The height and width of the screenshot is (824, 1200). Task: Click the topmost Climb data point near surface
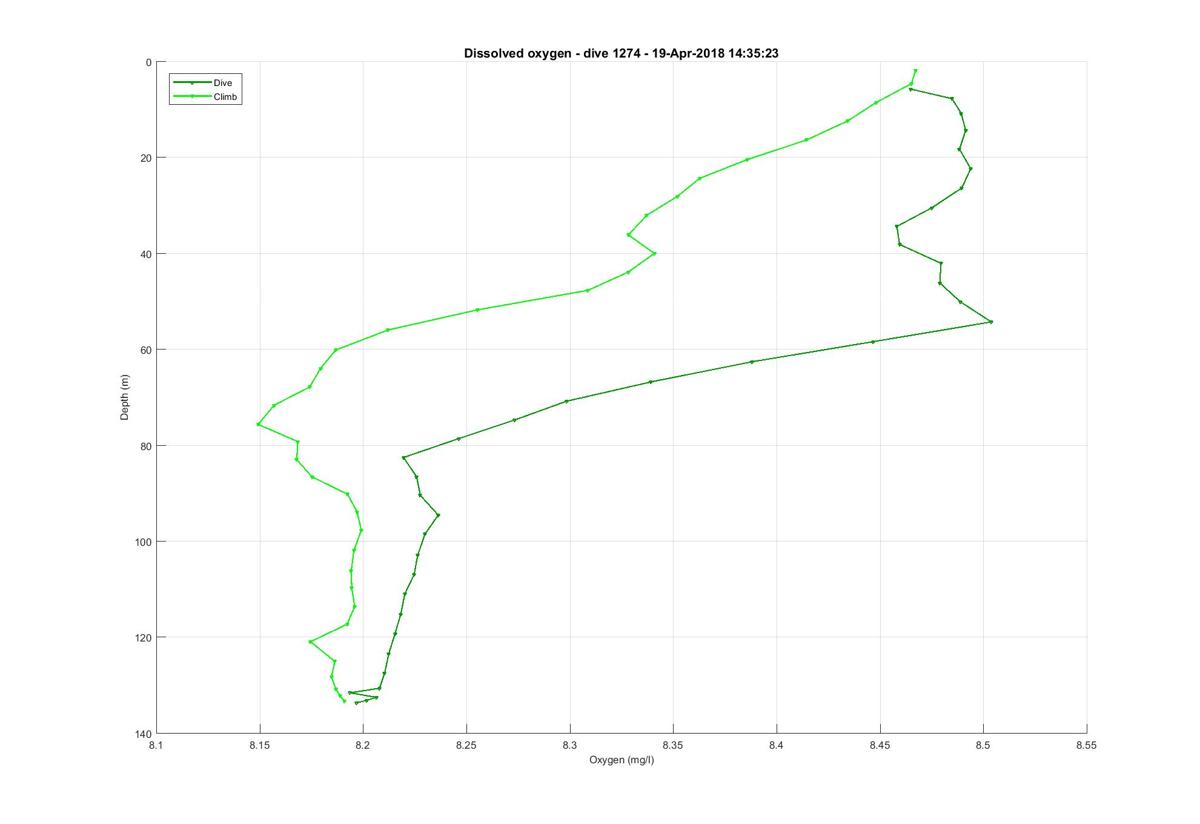[915, 71]
